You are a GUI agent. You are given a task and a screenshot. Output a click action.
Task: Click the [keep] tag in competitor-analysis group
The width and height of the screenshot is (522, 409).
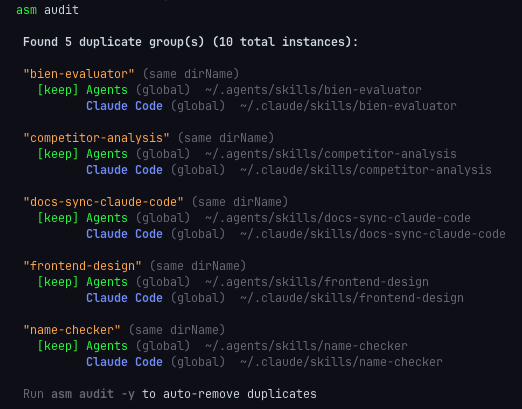point(58,154)
